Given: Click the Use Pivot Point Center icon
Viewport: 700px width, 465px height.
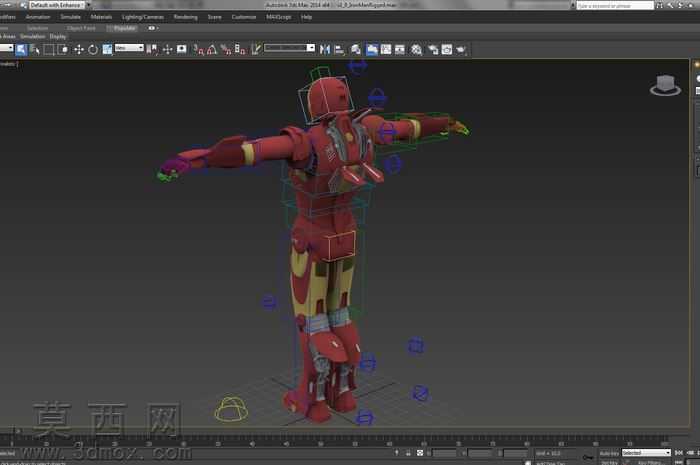Looking at the screenshot, I should pos(152,50).
